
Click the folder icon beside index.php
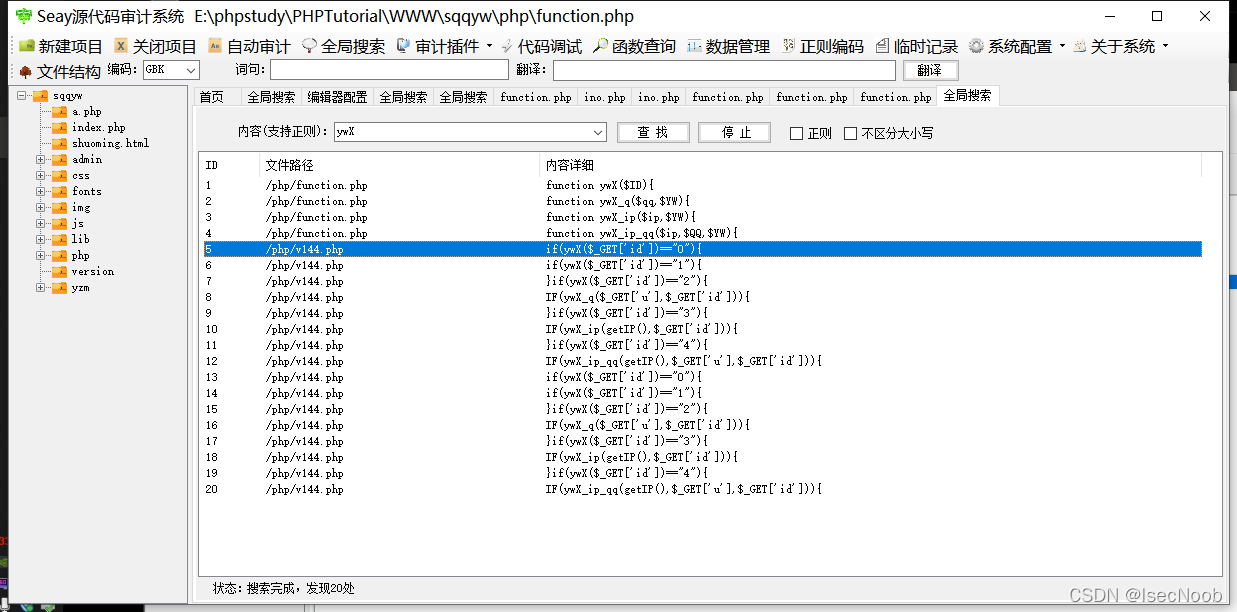[x=60, y=128]
